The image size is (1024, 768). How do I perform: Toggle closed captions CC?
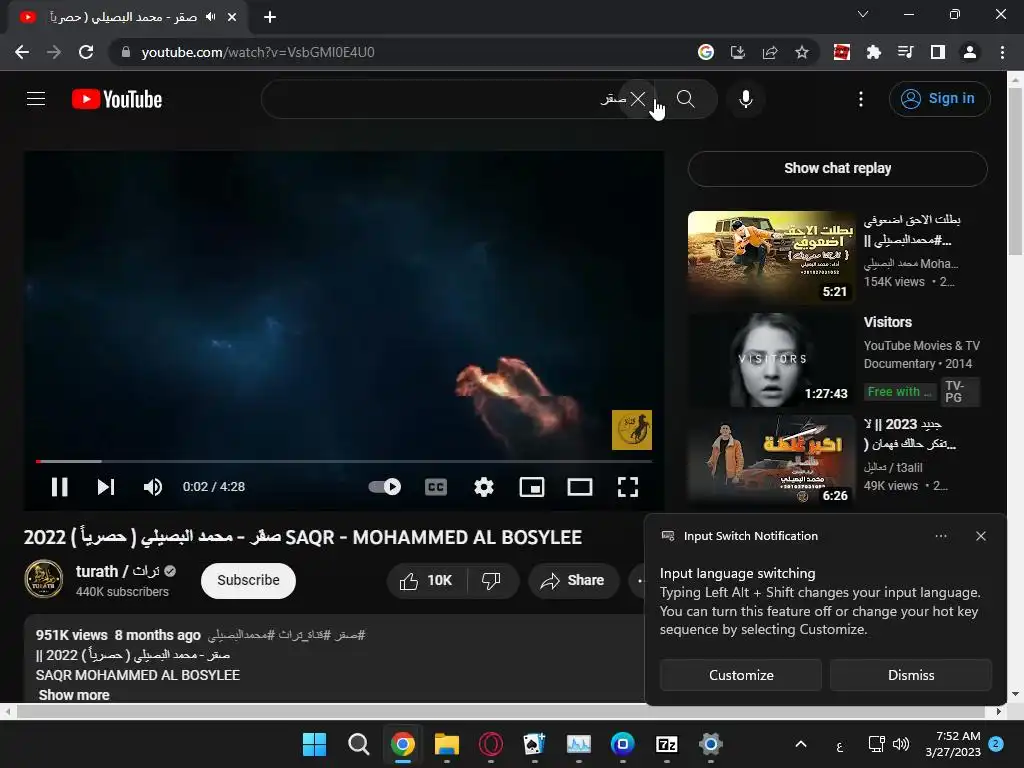point(436,487)
